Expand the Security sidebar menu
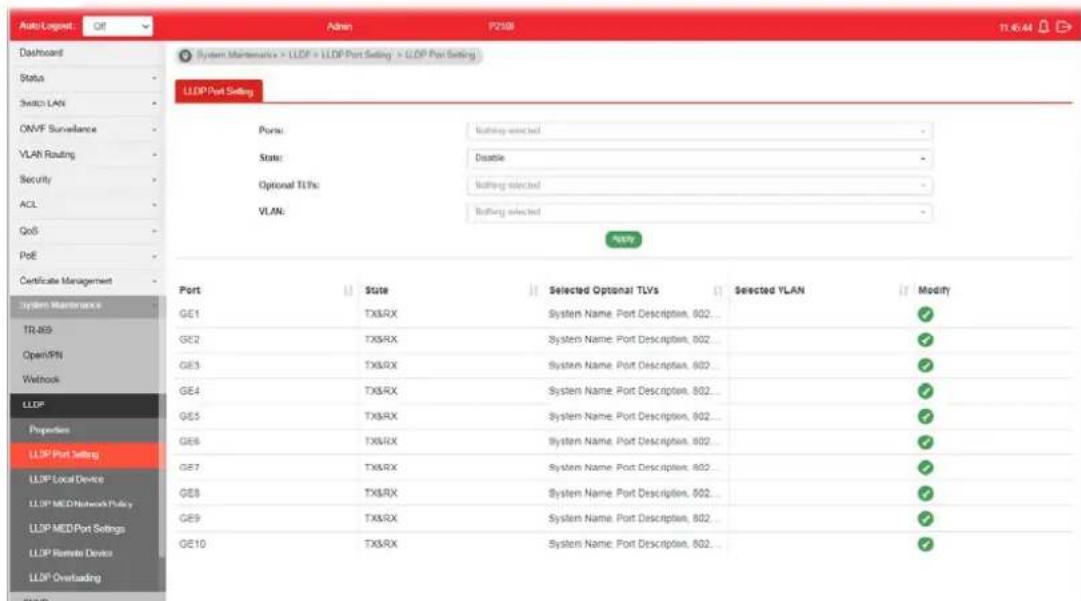The height and width of the screenshot is (601, 1081). click(x=87, y=179)
